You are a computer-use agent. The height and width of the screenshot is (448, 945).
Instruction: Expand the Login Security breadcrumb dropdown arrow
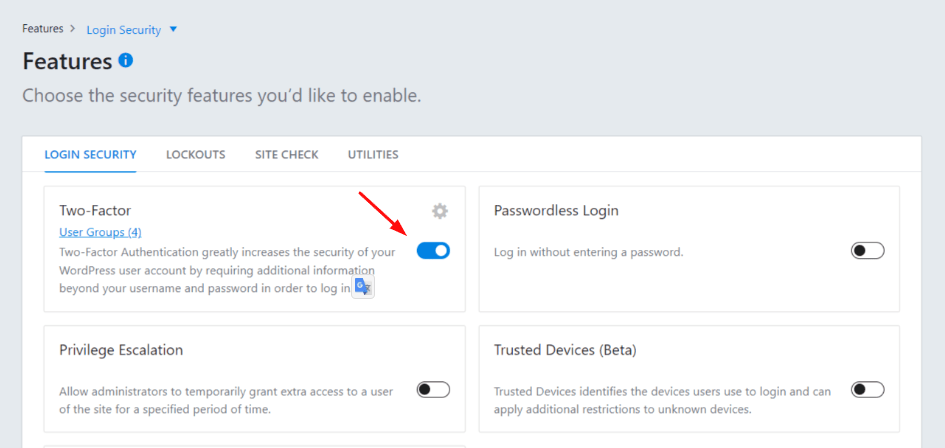(174, 29)
